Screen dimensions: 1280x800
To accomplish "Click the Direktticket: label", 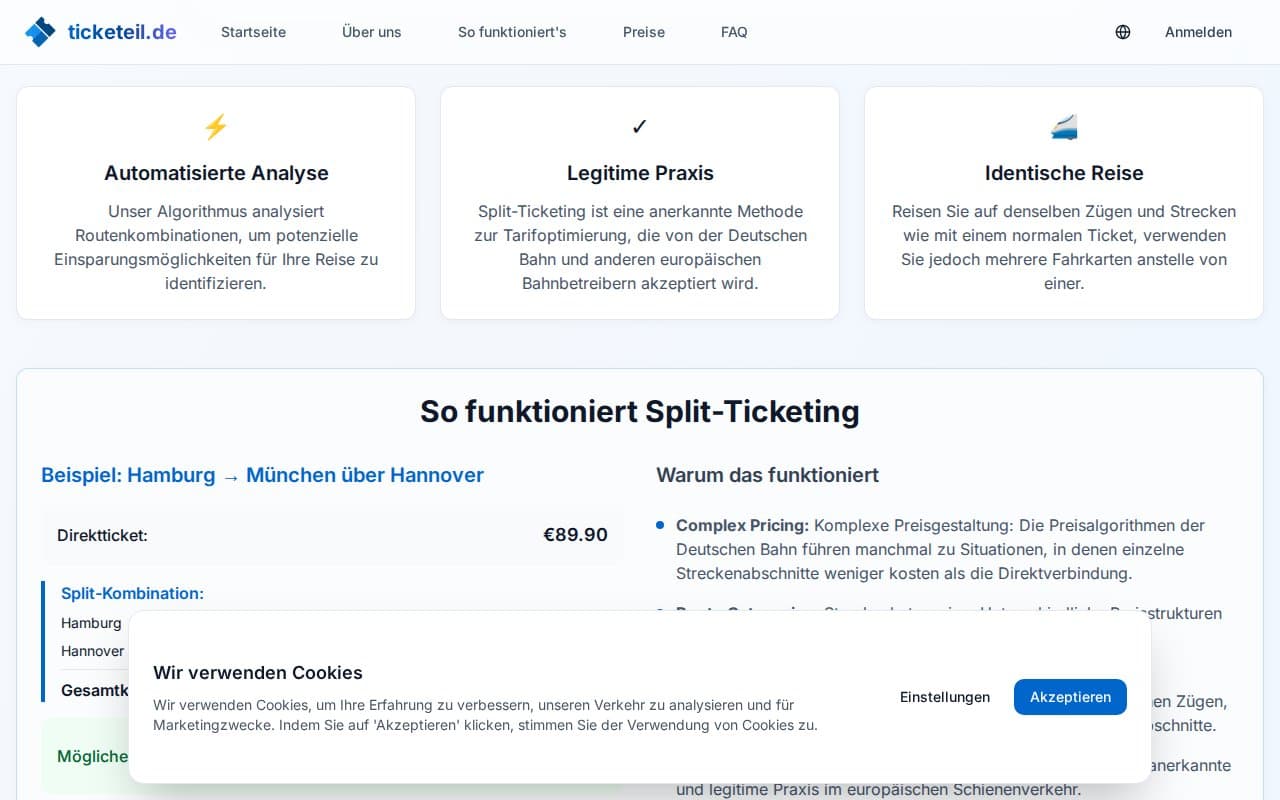I will pyautogui.click(x=102, y=535).
